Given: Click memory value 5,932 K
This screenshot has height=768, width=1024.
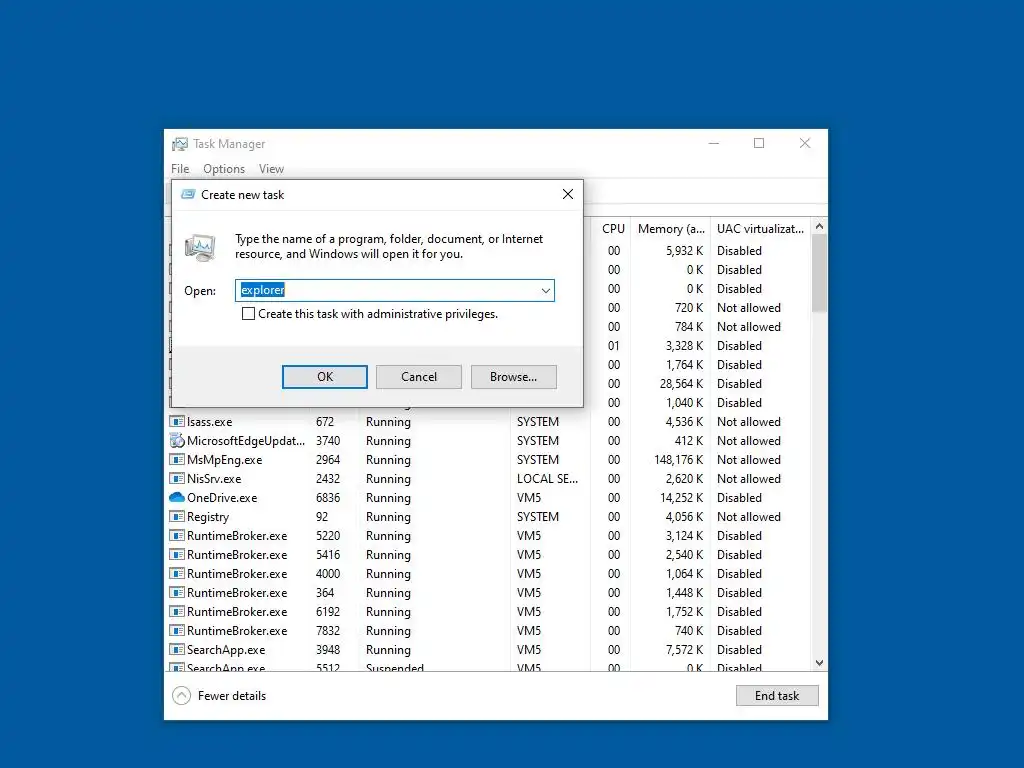Looking at the screenshot, I should click(x=684, y=251).
